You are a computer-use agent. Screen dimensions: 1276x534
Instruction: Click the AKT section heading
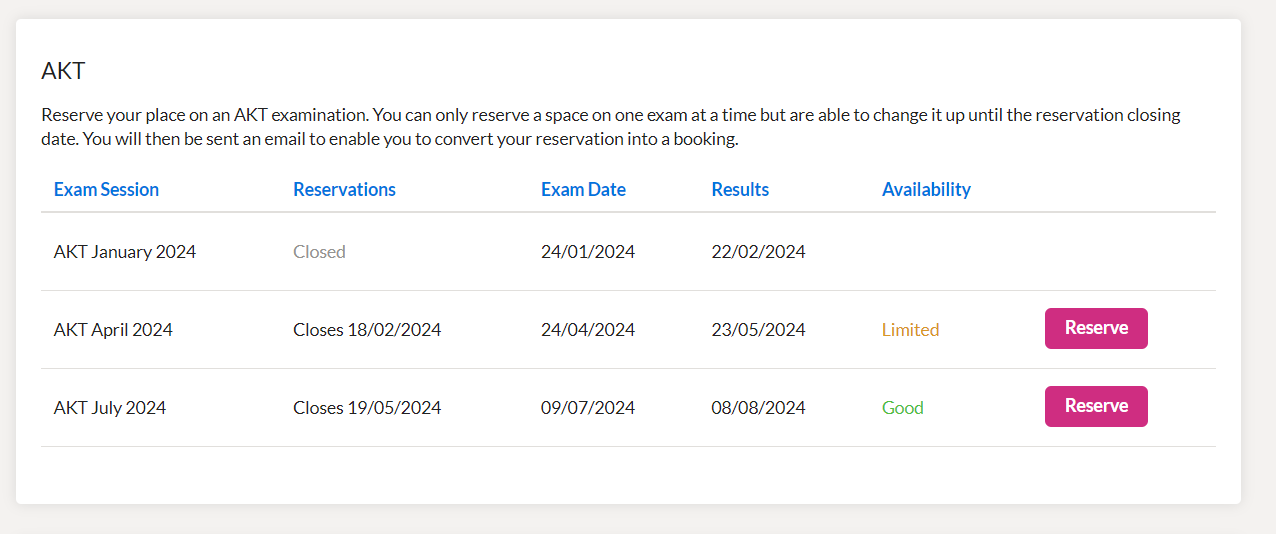63,71
